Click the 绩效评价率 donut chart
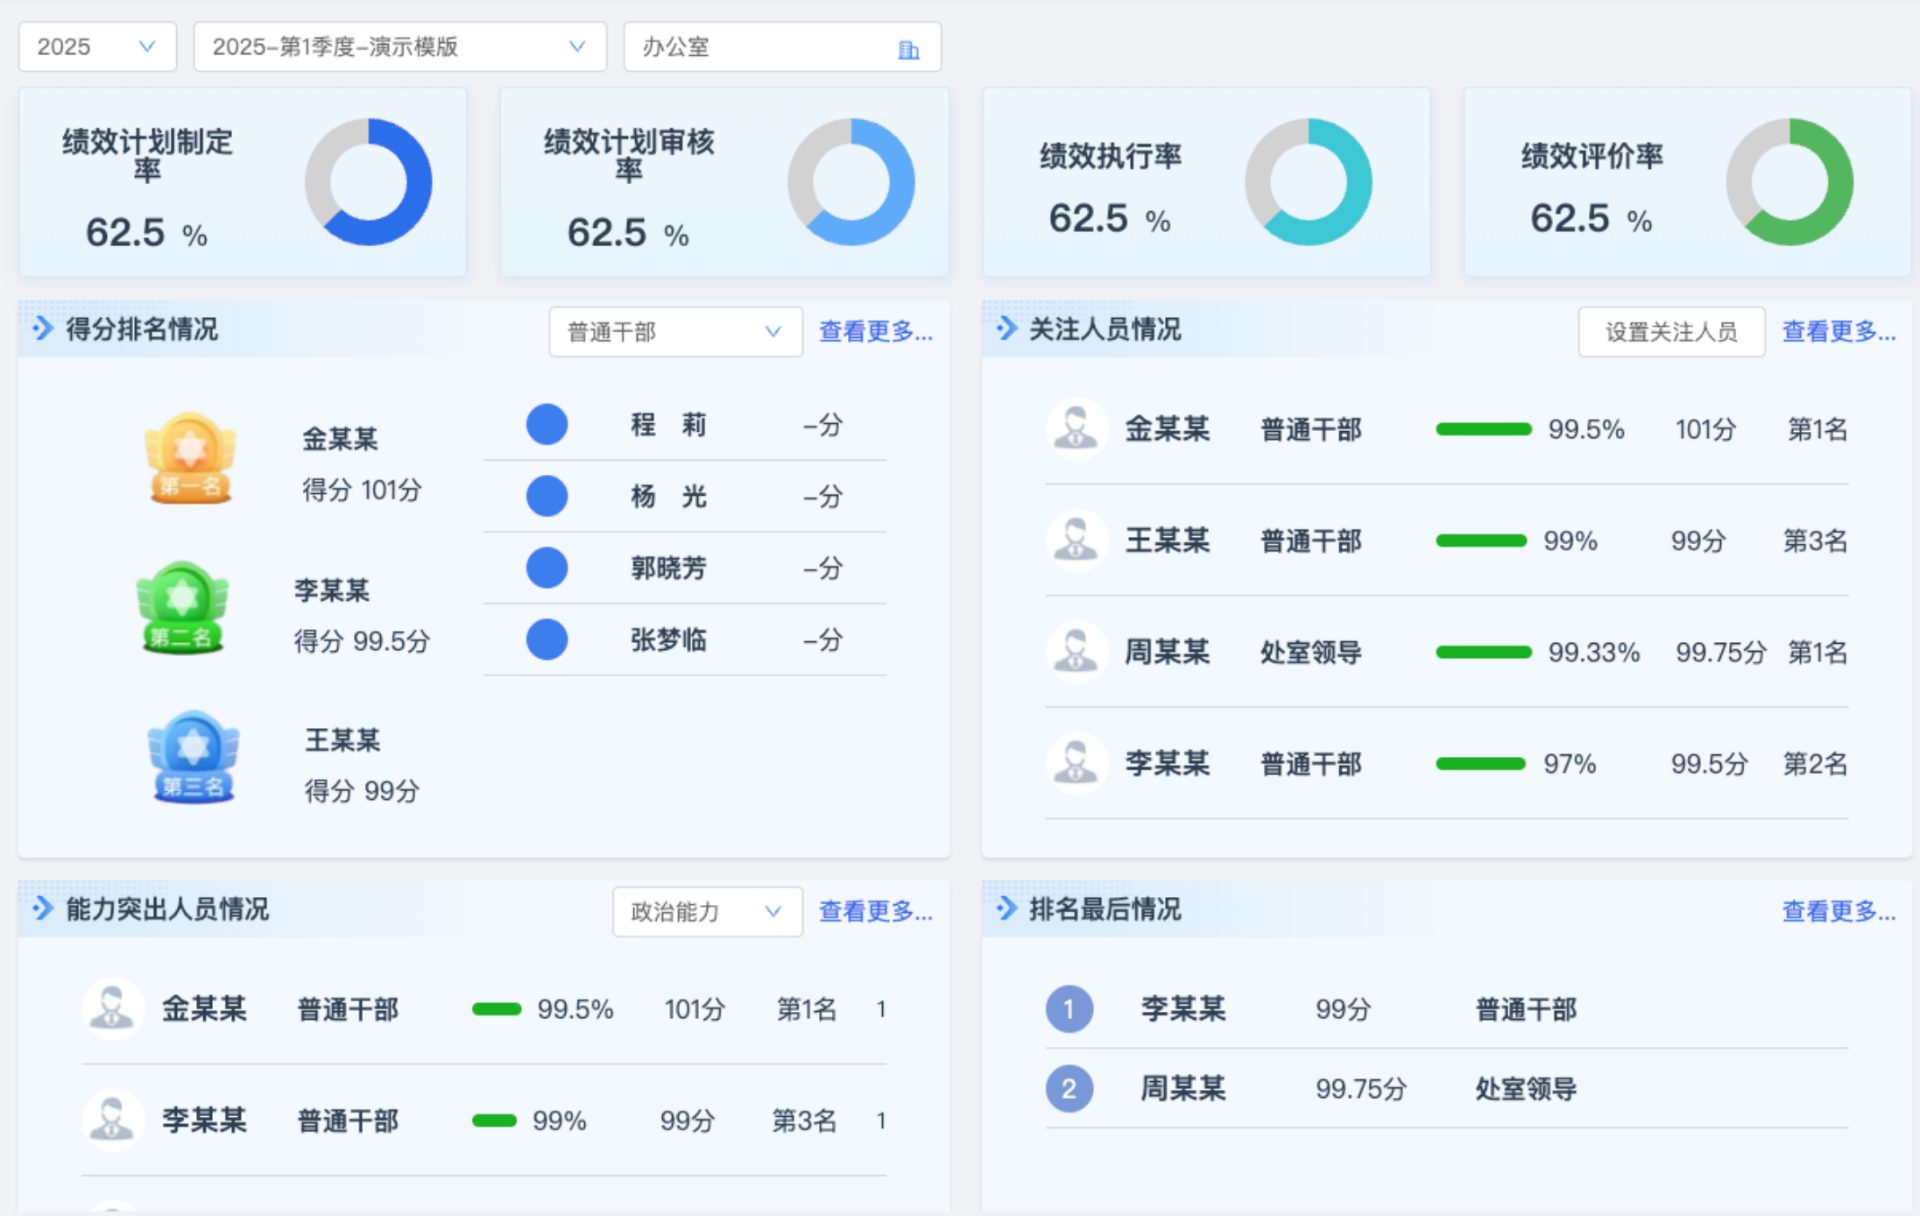 coord(1790,182)
